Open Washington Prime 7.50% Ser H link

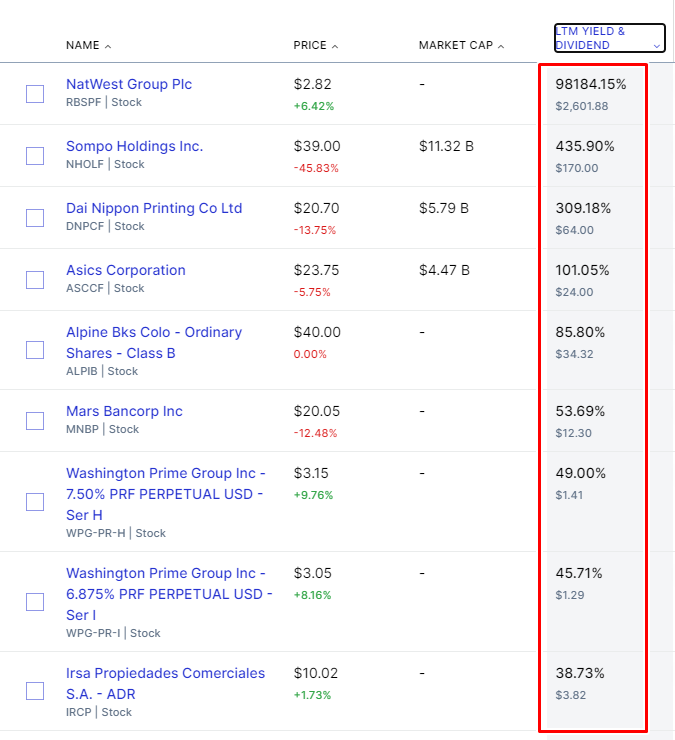point(166,494)
